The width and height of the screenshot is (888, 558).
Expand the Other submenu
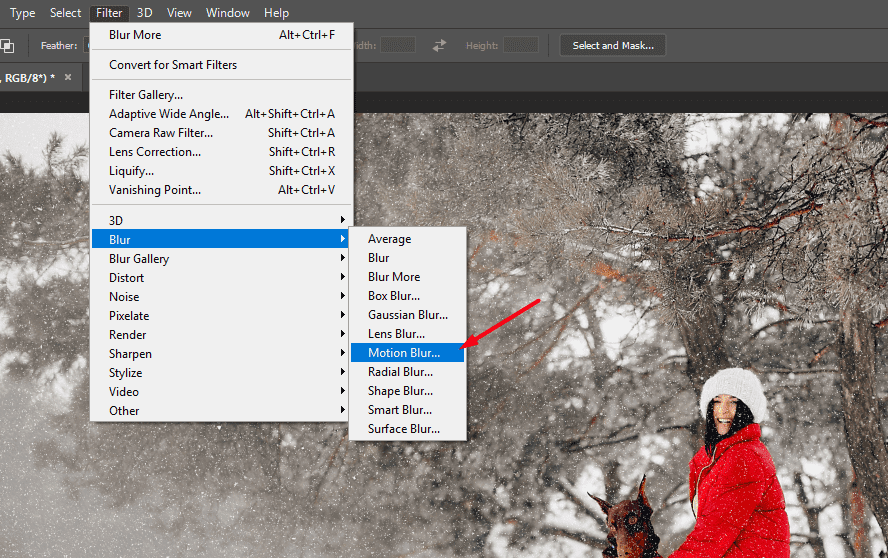[221, 410]
